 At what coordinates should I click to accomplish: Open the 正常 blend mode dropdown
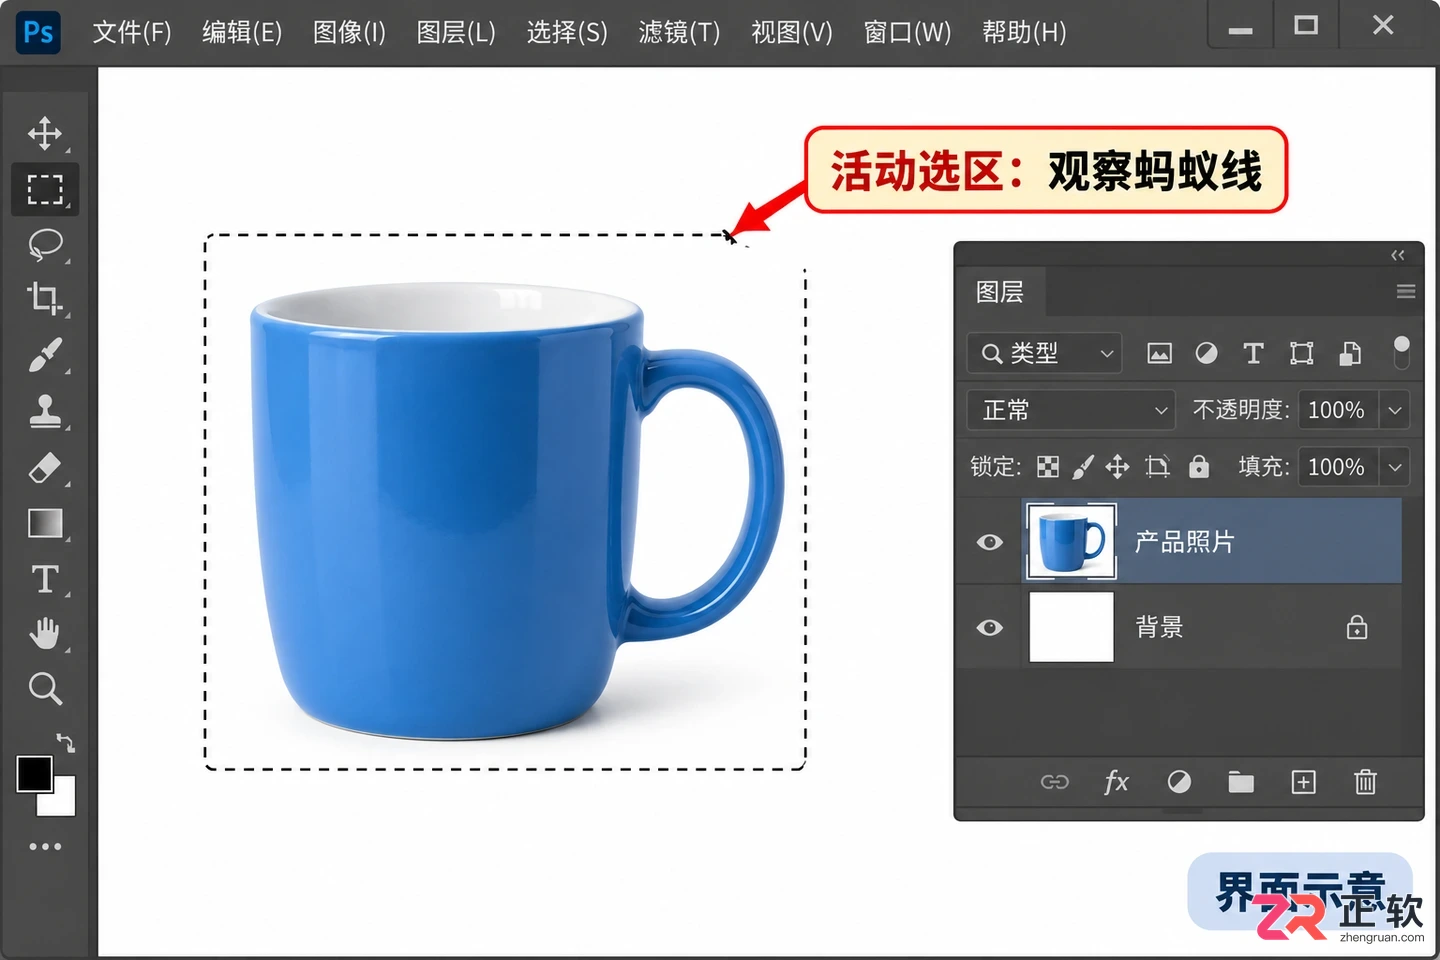coord(1071,410)
